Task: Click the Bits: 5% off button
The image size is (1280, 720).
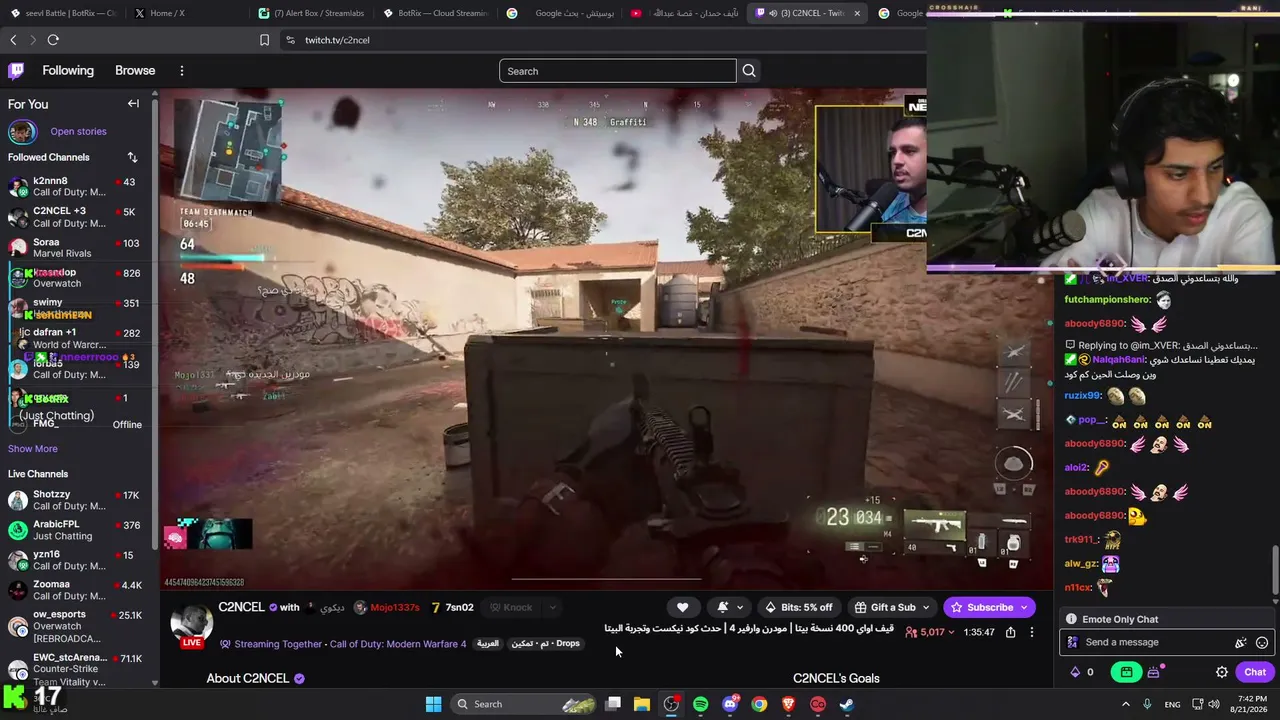Action: tap(798, 607)
